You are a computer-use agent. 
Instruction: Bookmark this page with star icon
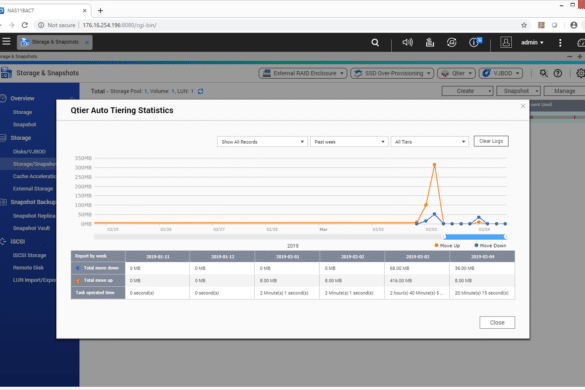524,25
